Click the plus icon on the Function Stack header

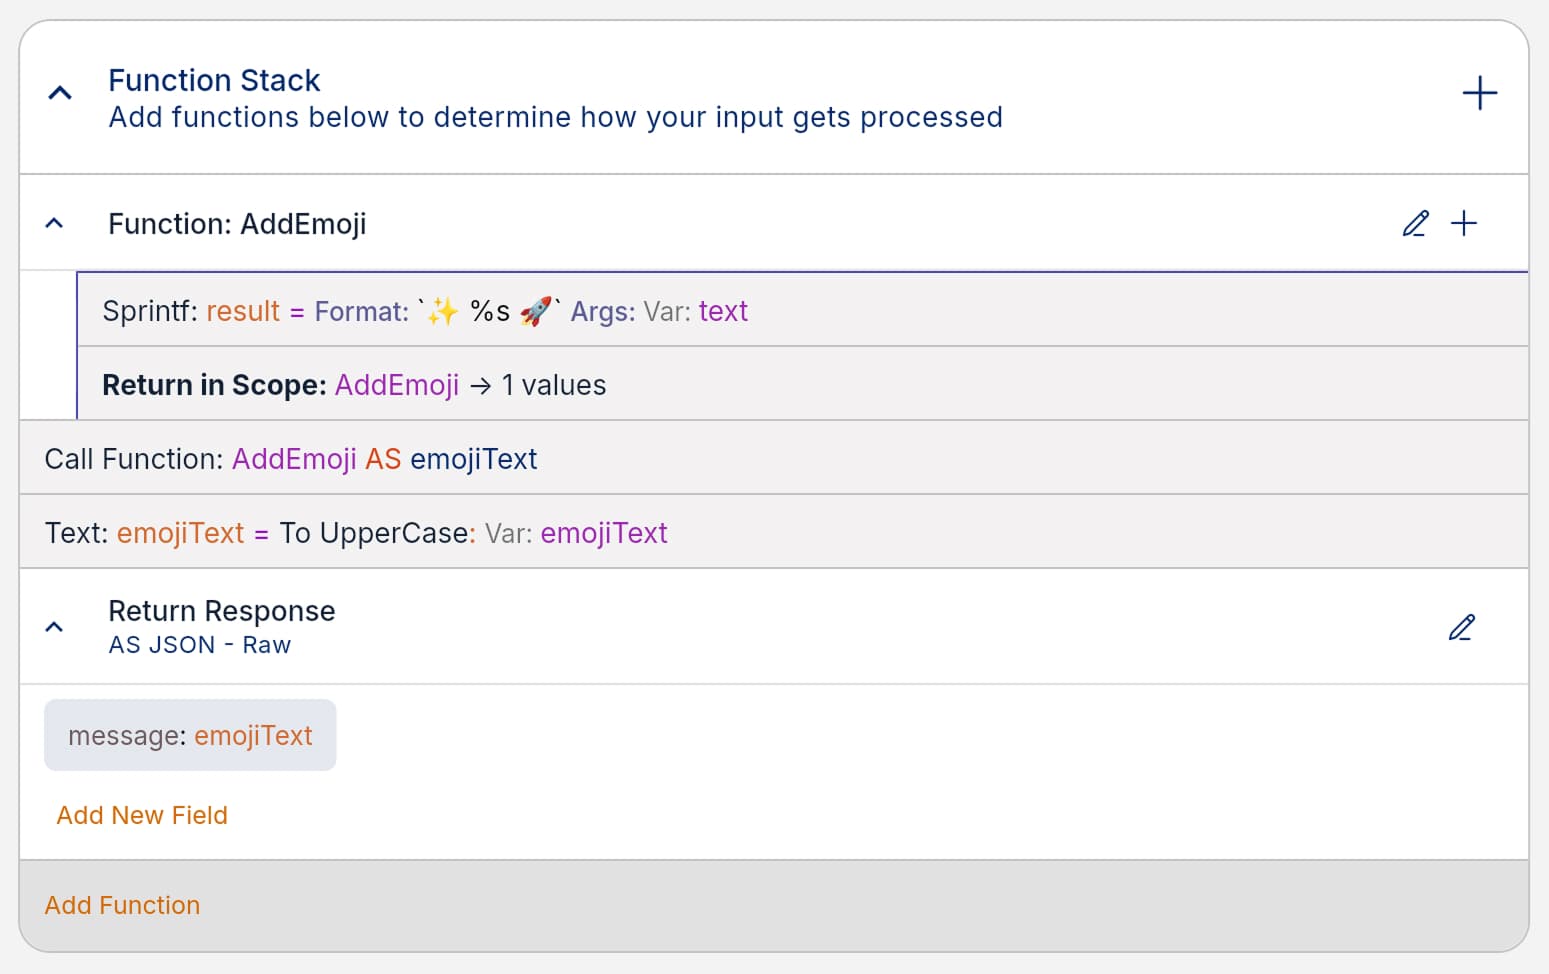(1480, 93)
